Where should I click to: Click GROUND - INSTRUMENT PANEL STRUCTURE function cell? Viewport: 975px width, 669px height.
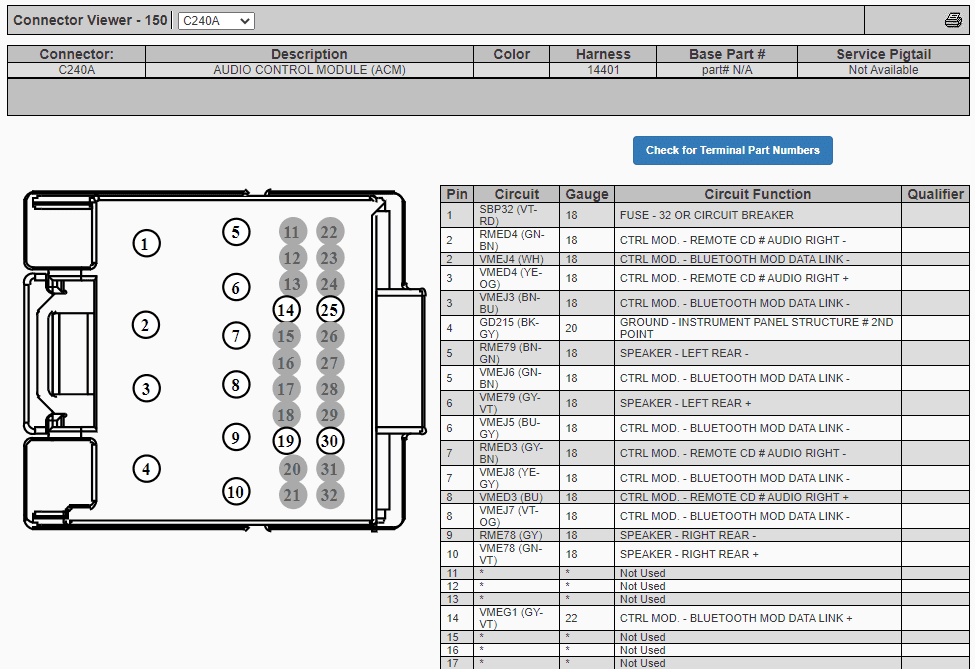click(x=757, y=328)
